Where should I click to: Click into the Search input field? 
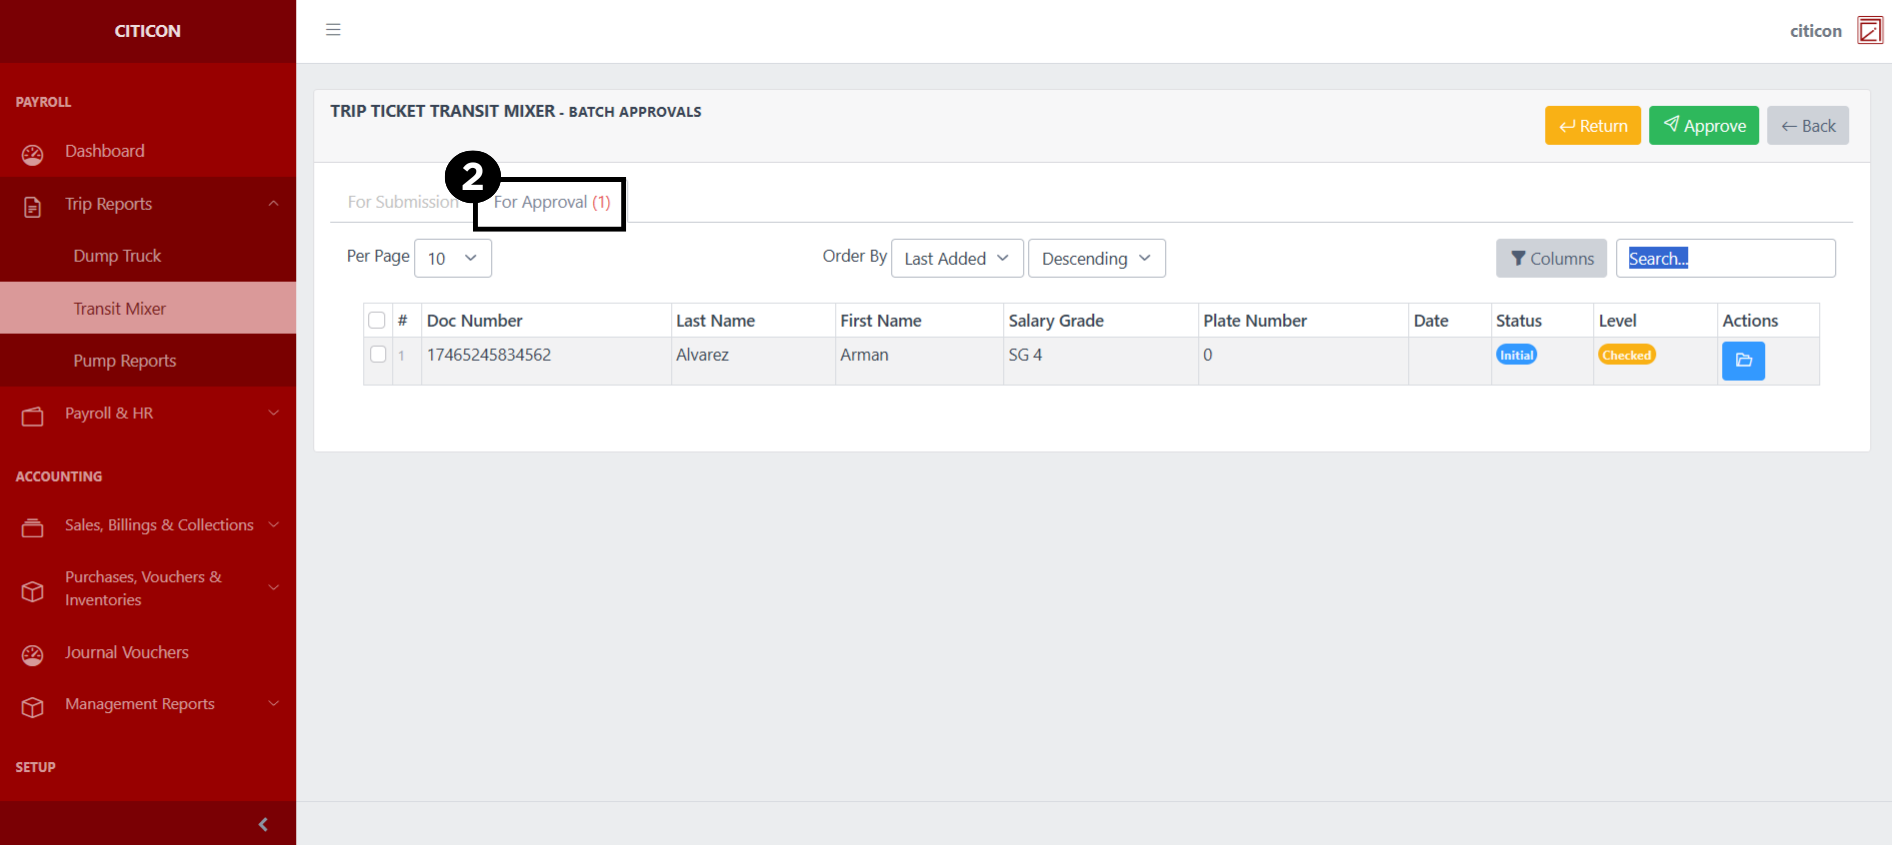click(x=1725, y=258)
